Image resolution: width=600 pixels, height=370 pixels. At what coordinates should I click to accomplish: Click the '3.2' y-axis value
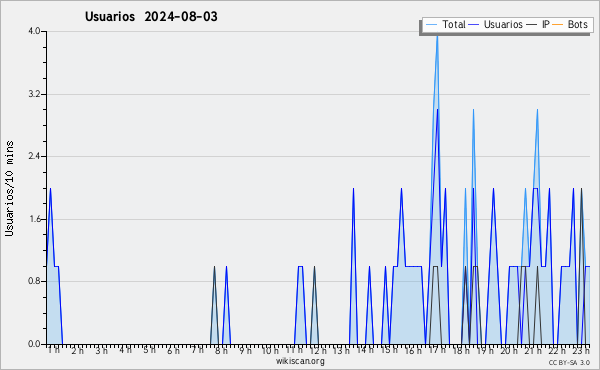pos(34,94)
